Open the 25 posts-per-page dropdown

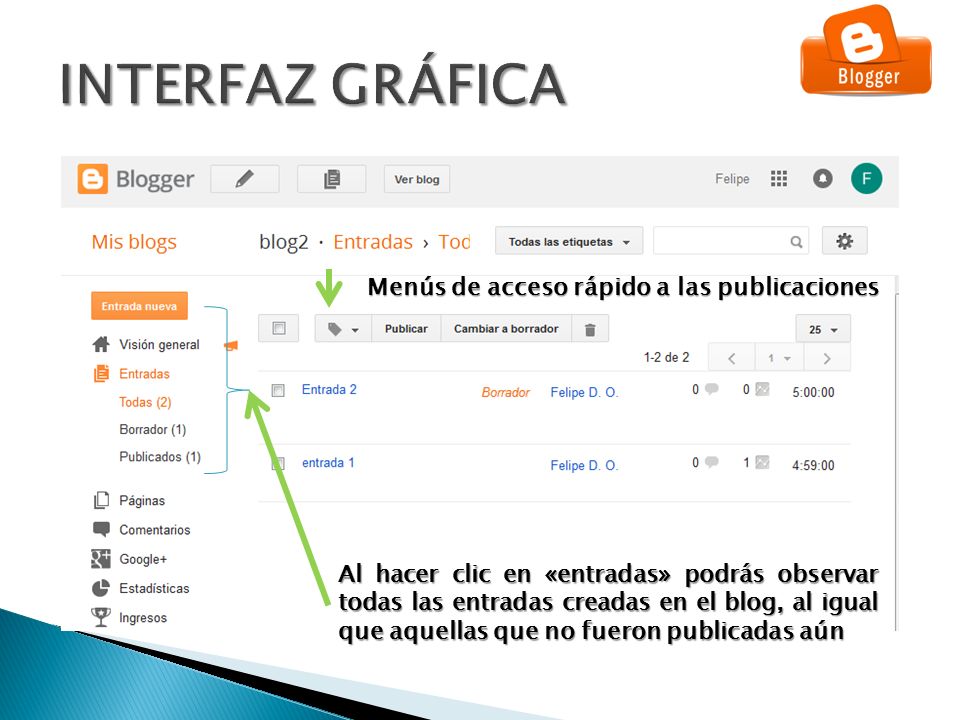pos(823,329)
